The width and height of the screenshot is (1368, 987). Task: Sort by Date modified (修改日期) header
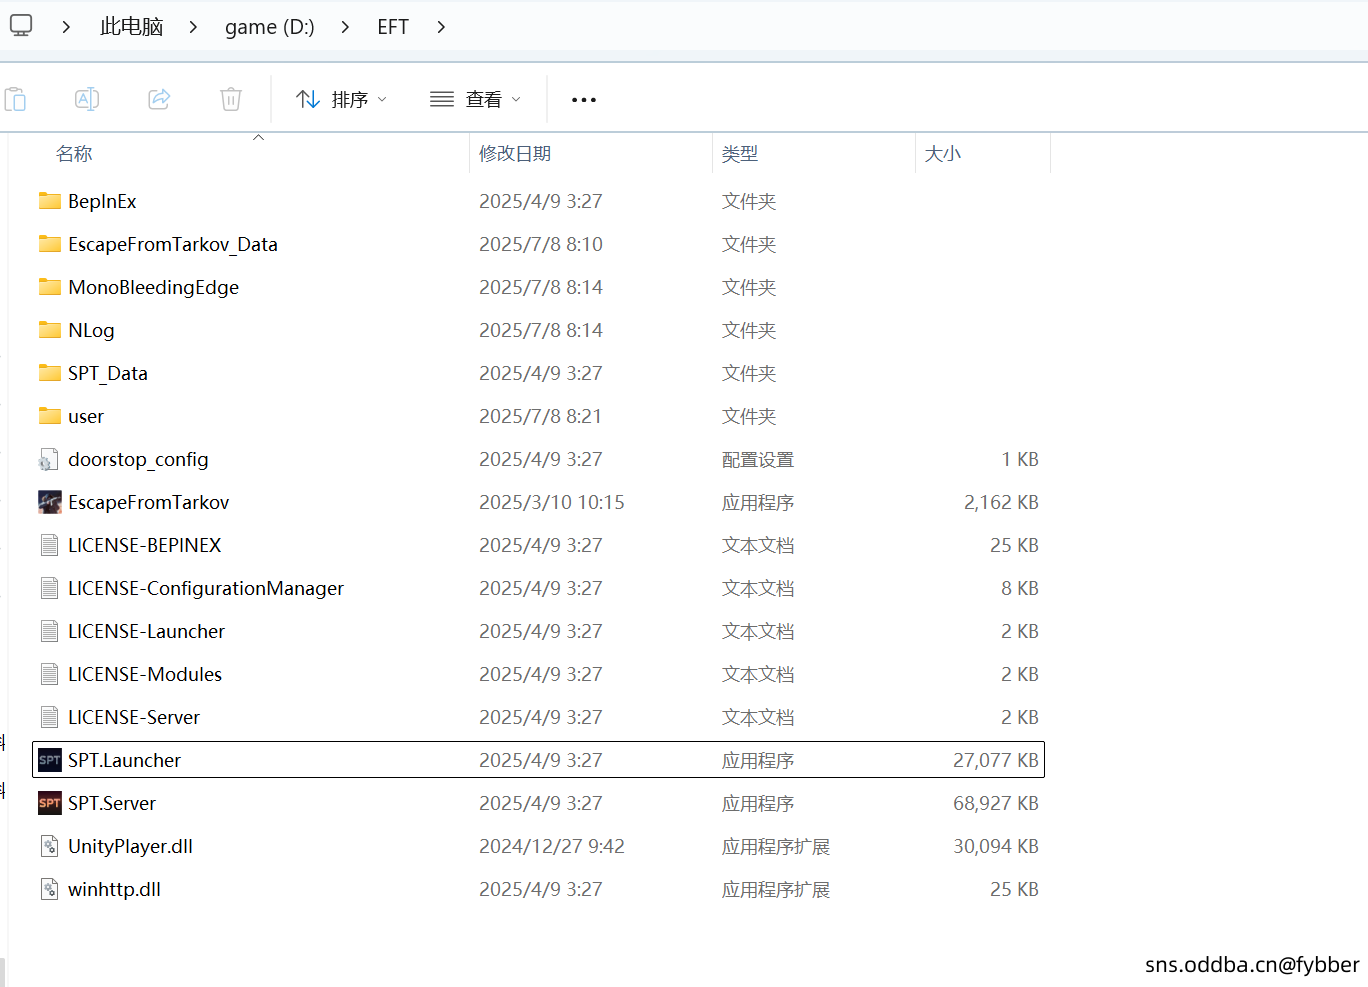click(x=515, y=153)
